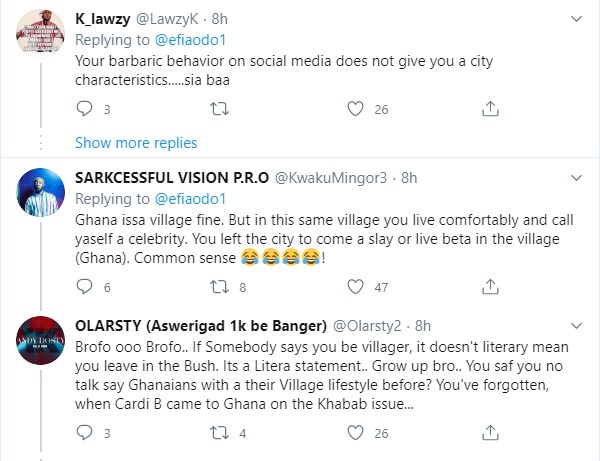The height and width of the screenshot is (461, 600).
Task: Open K_lawzy's profile picture
Action: pyautogui.click(x=41, y=38)
